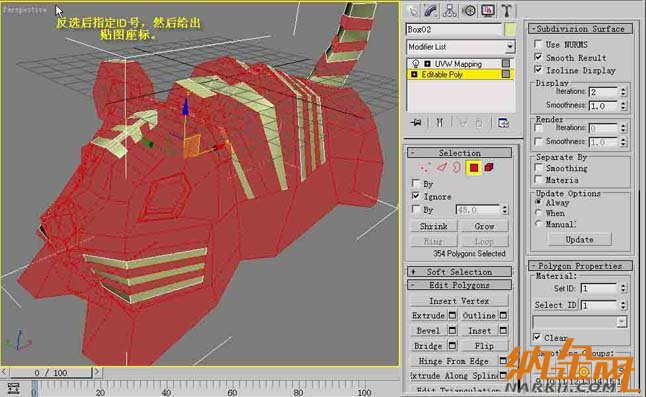Check Separate By Smoothing
646x397 pixels.
coord(538,168)
